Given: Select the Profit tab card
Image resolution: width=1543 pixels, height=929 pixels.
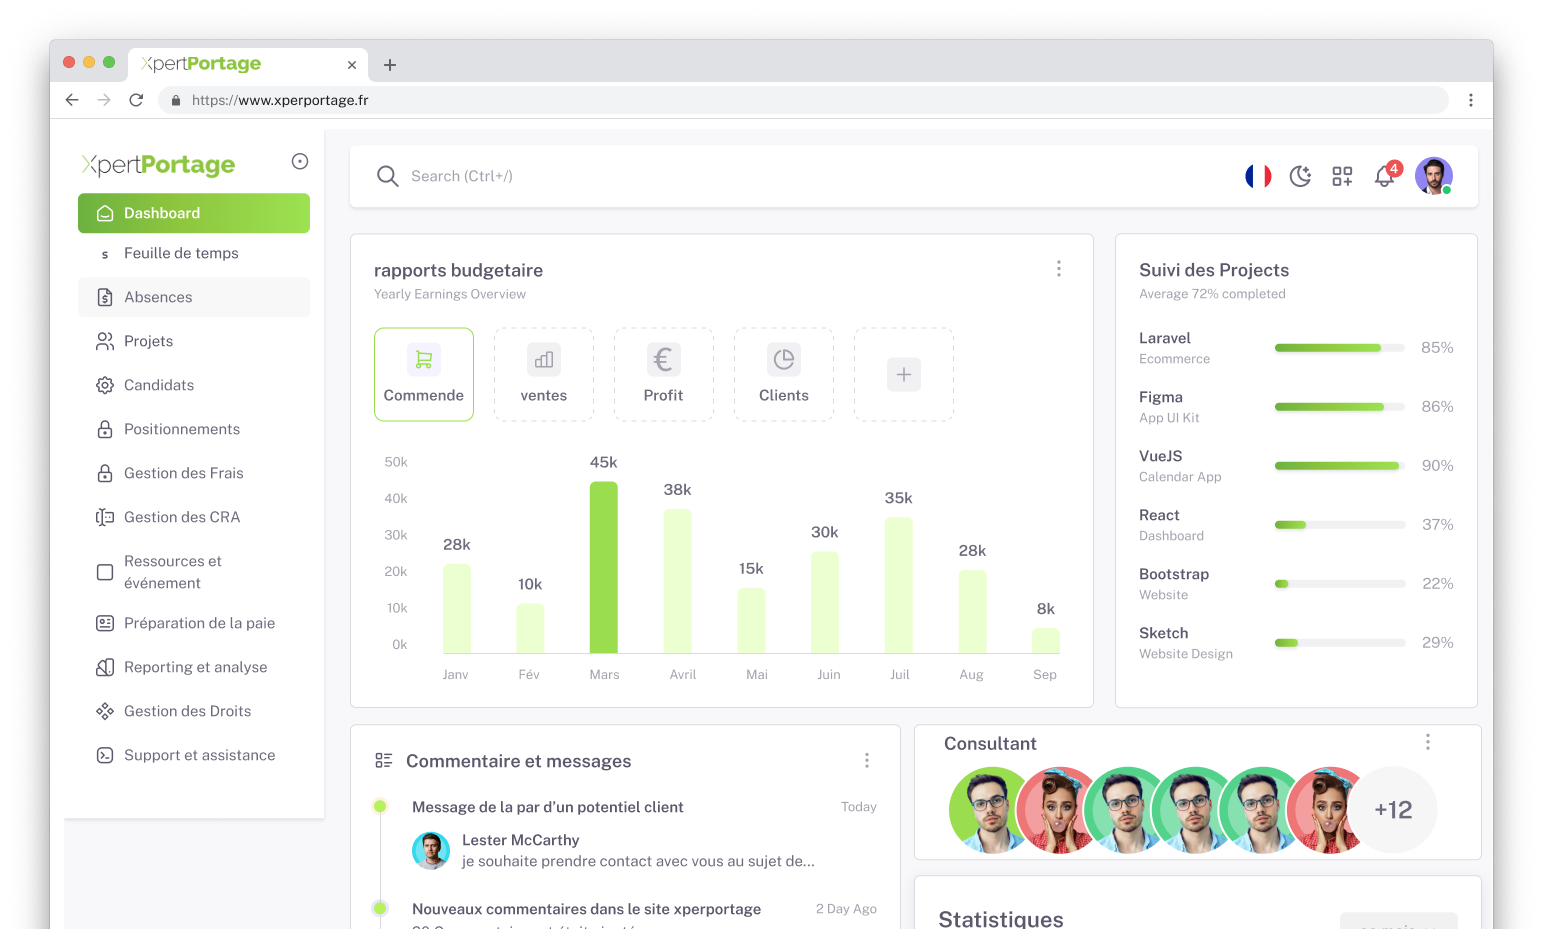Looking at the screenshot, I should pos(664,374).
